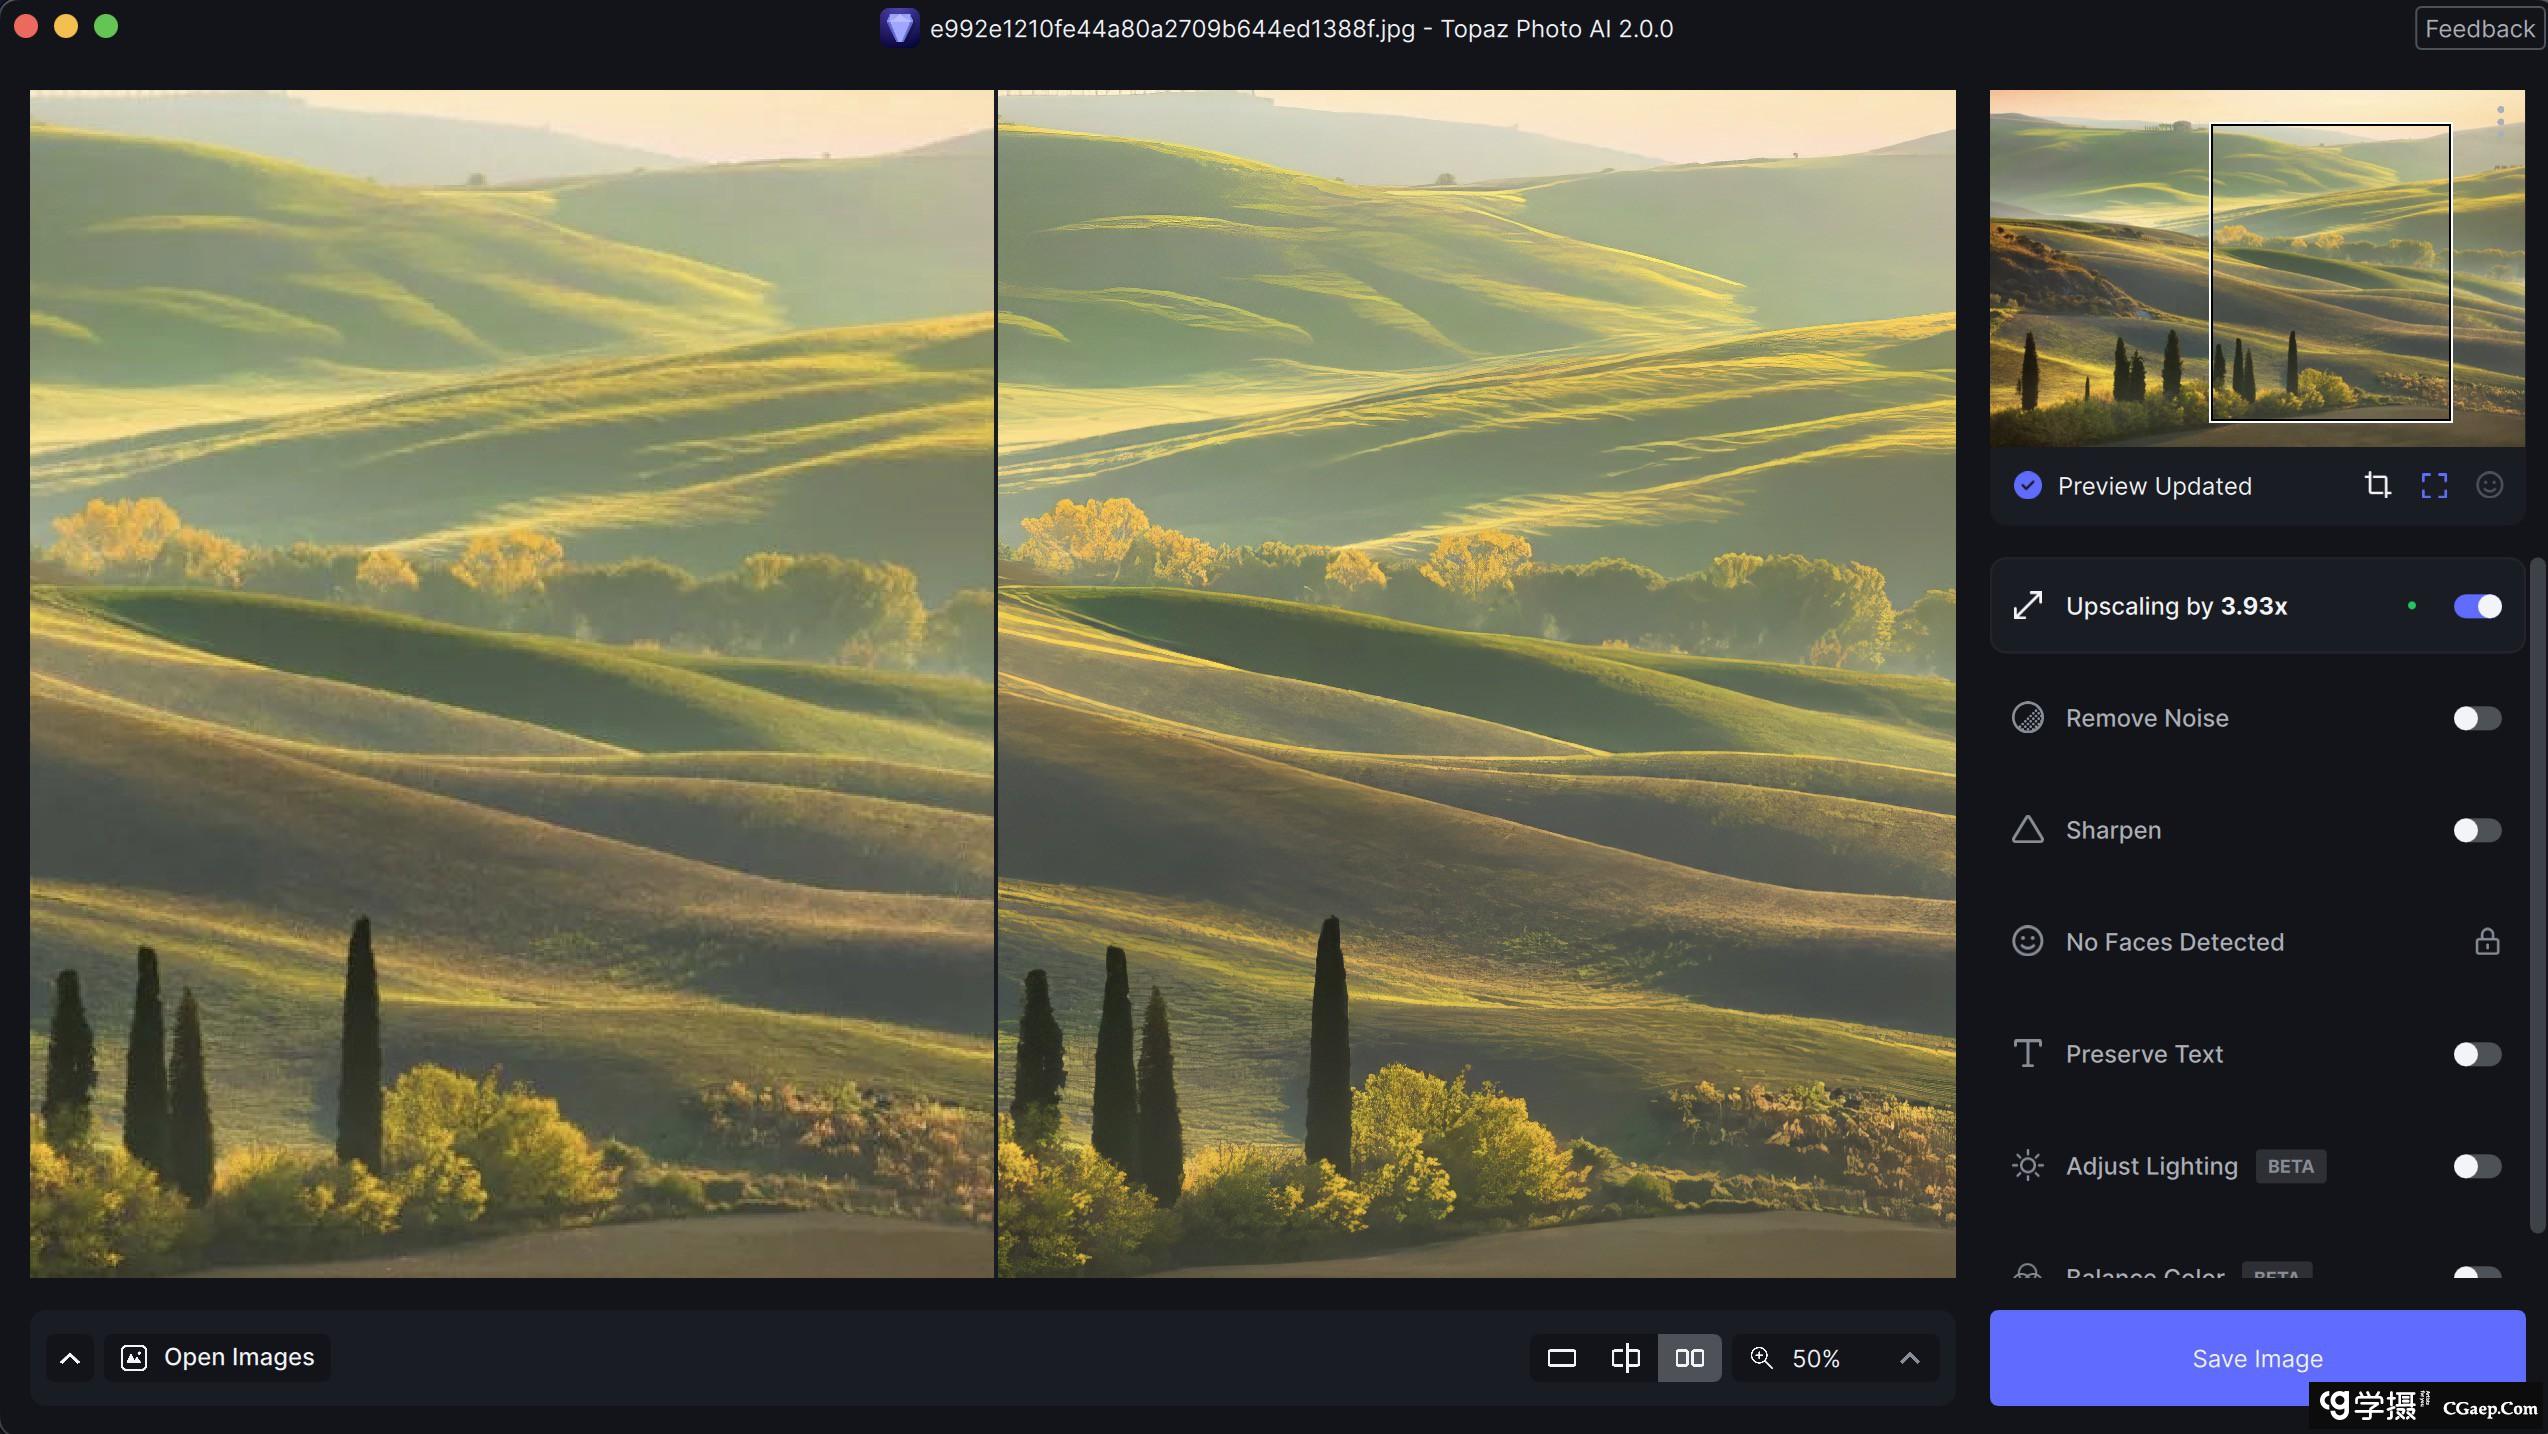Image resolution: width=2548 pixels, height=1434 pixels.
Task: Select side-by-side comparison view
Action: tap(1689, 1358)
